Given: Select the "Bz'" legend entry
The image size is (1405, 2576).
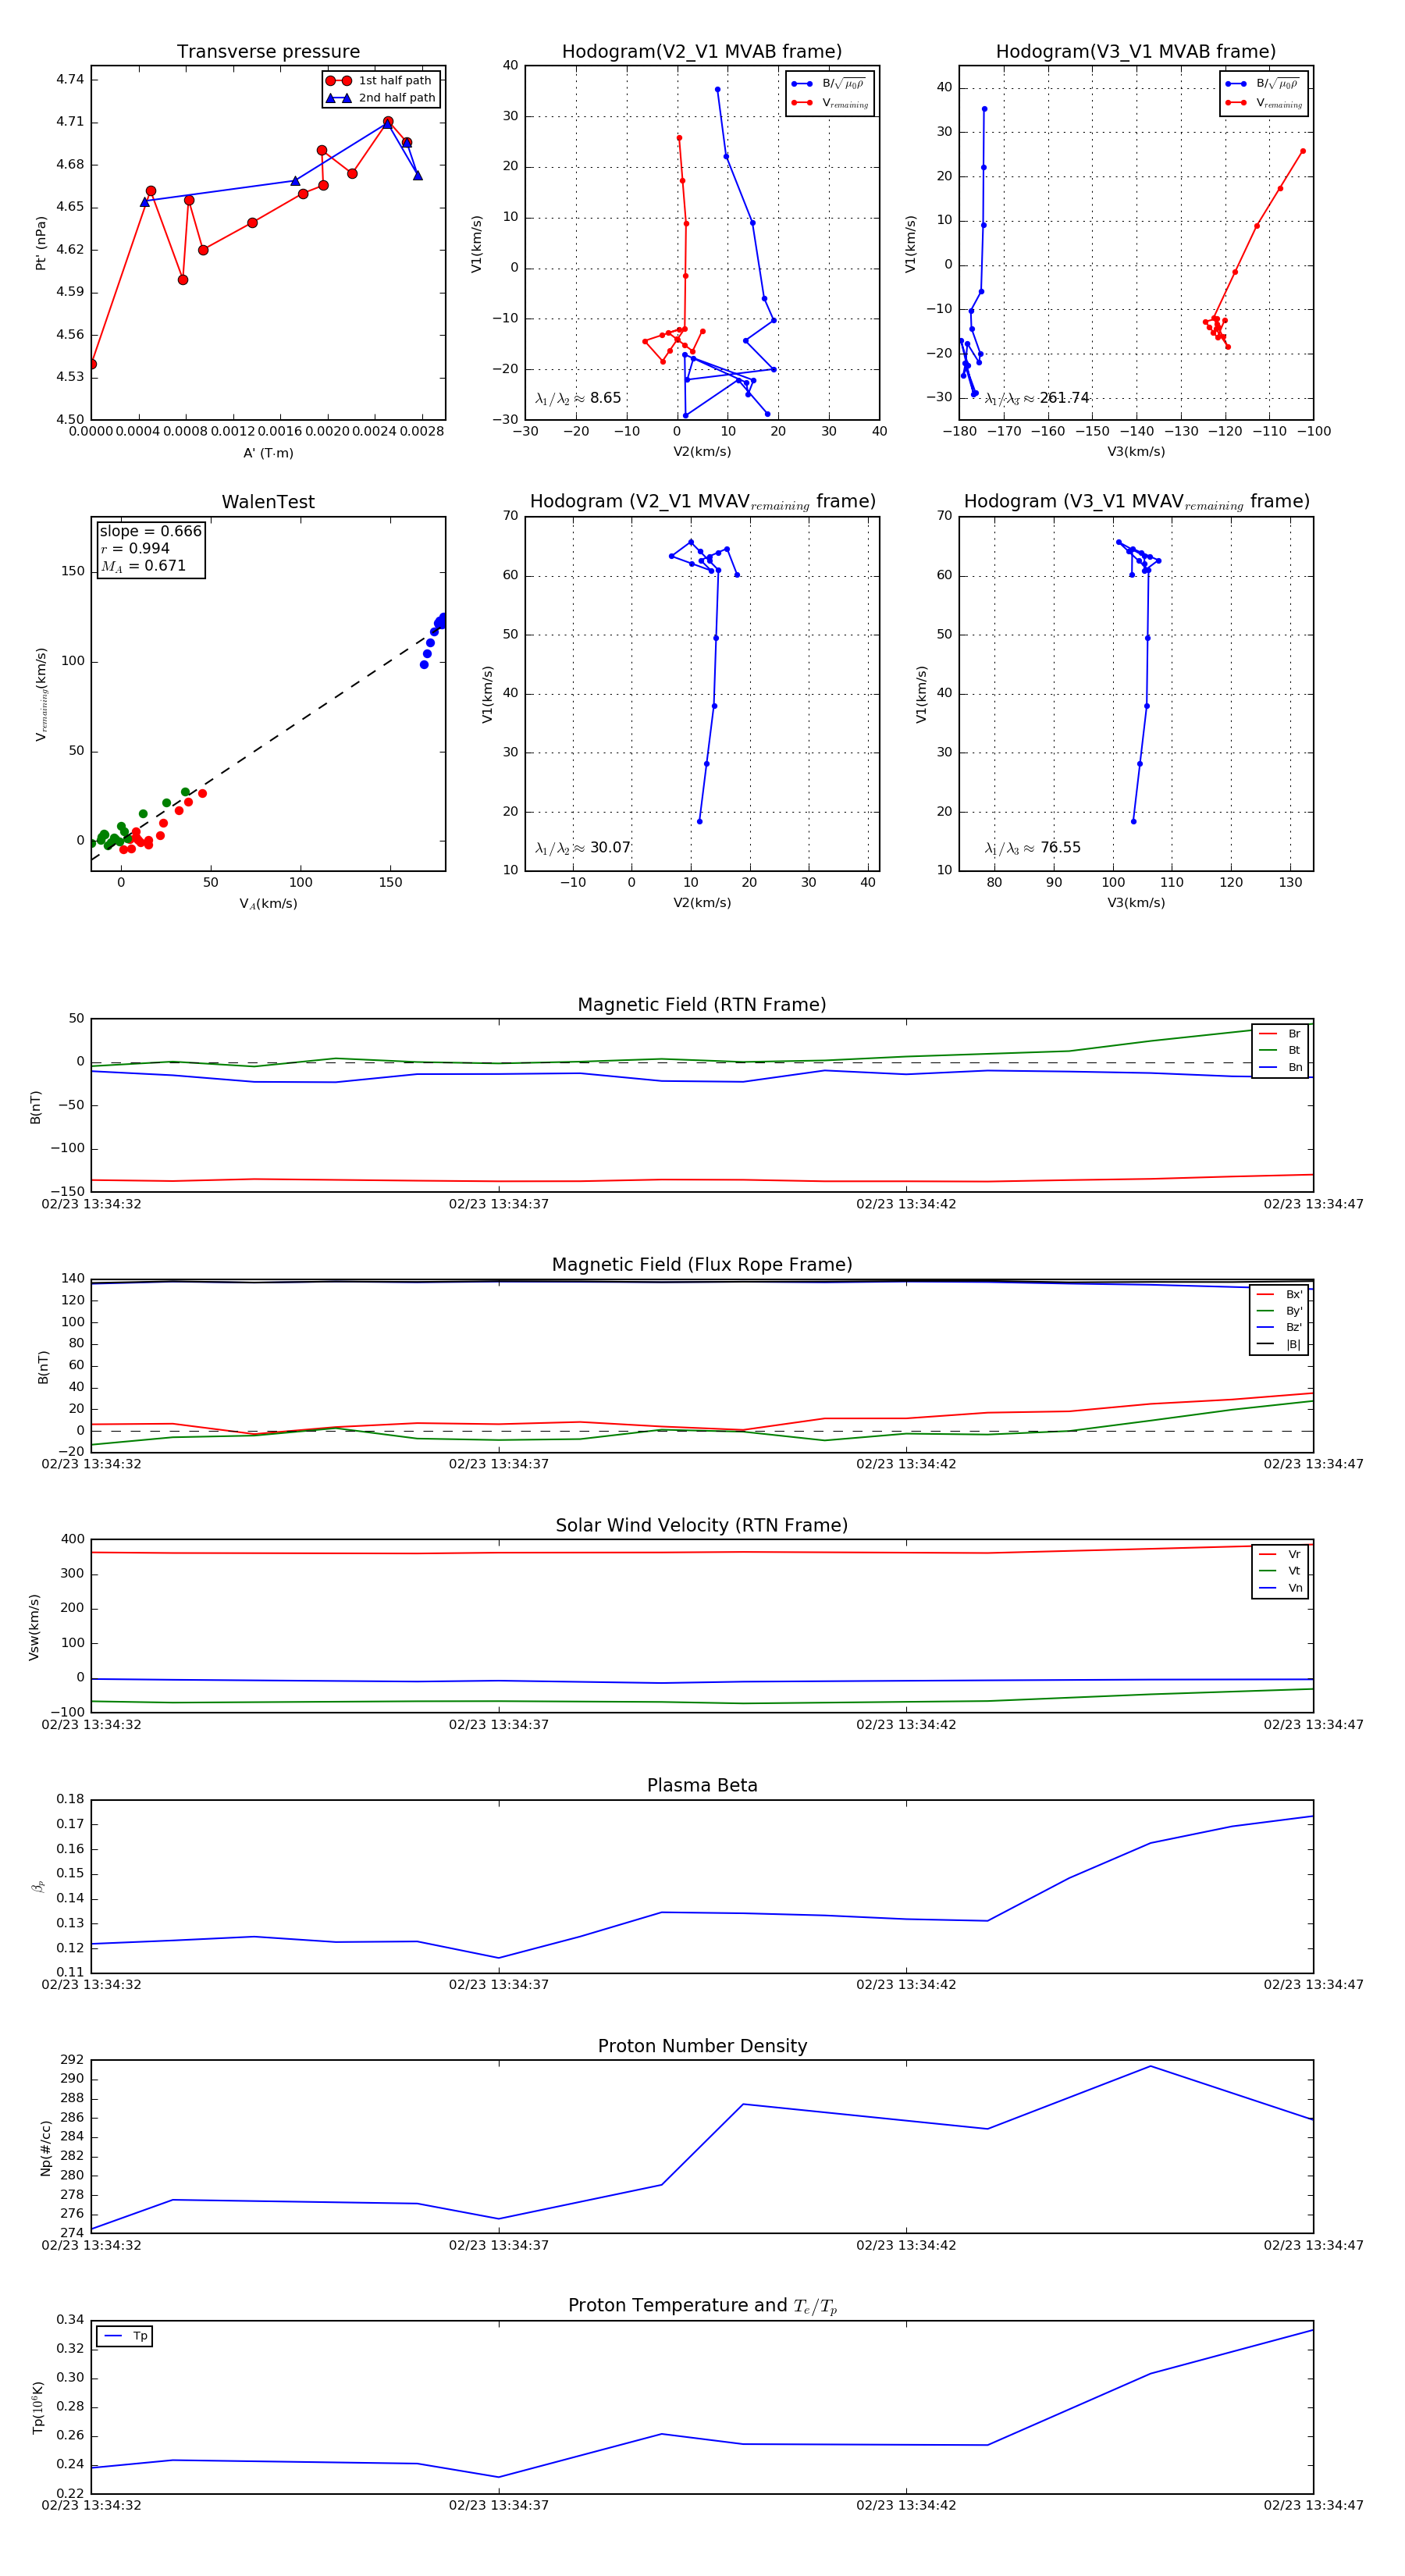Looking at the screenshot, I should click(x=1279, y=1328).
